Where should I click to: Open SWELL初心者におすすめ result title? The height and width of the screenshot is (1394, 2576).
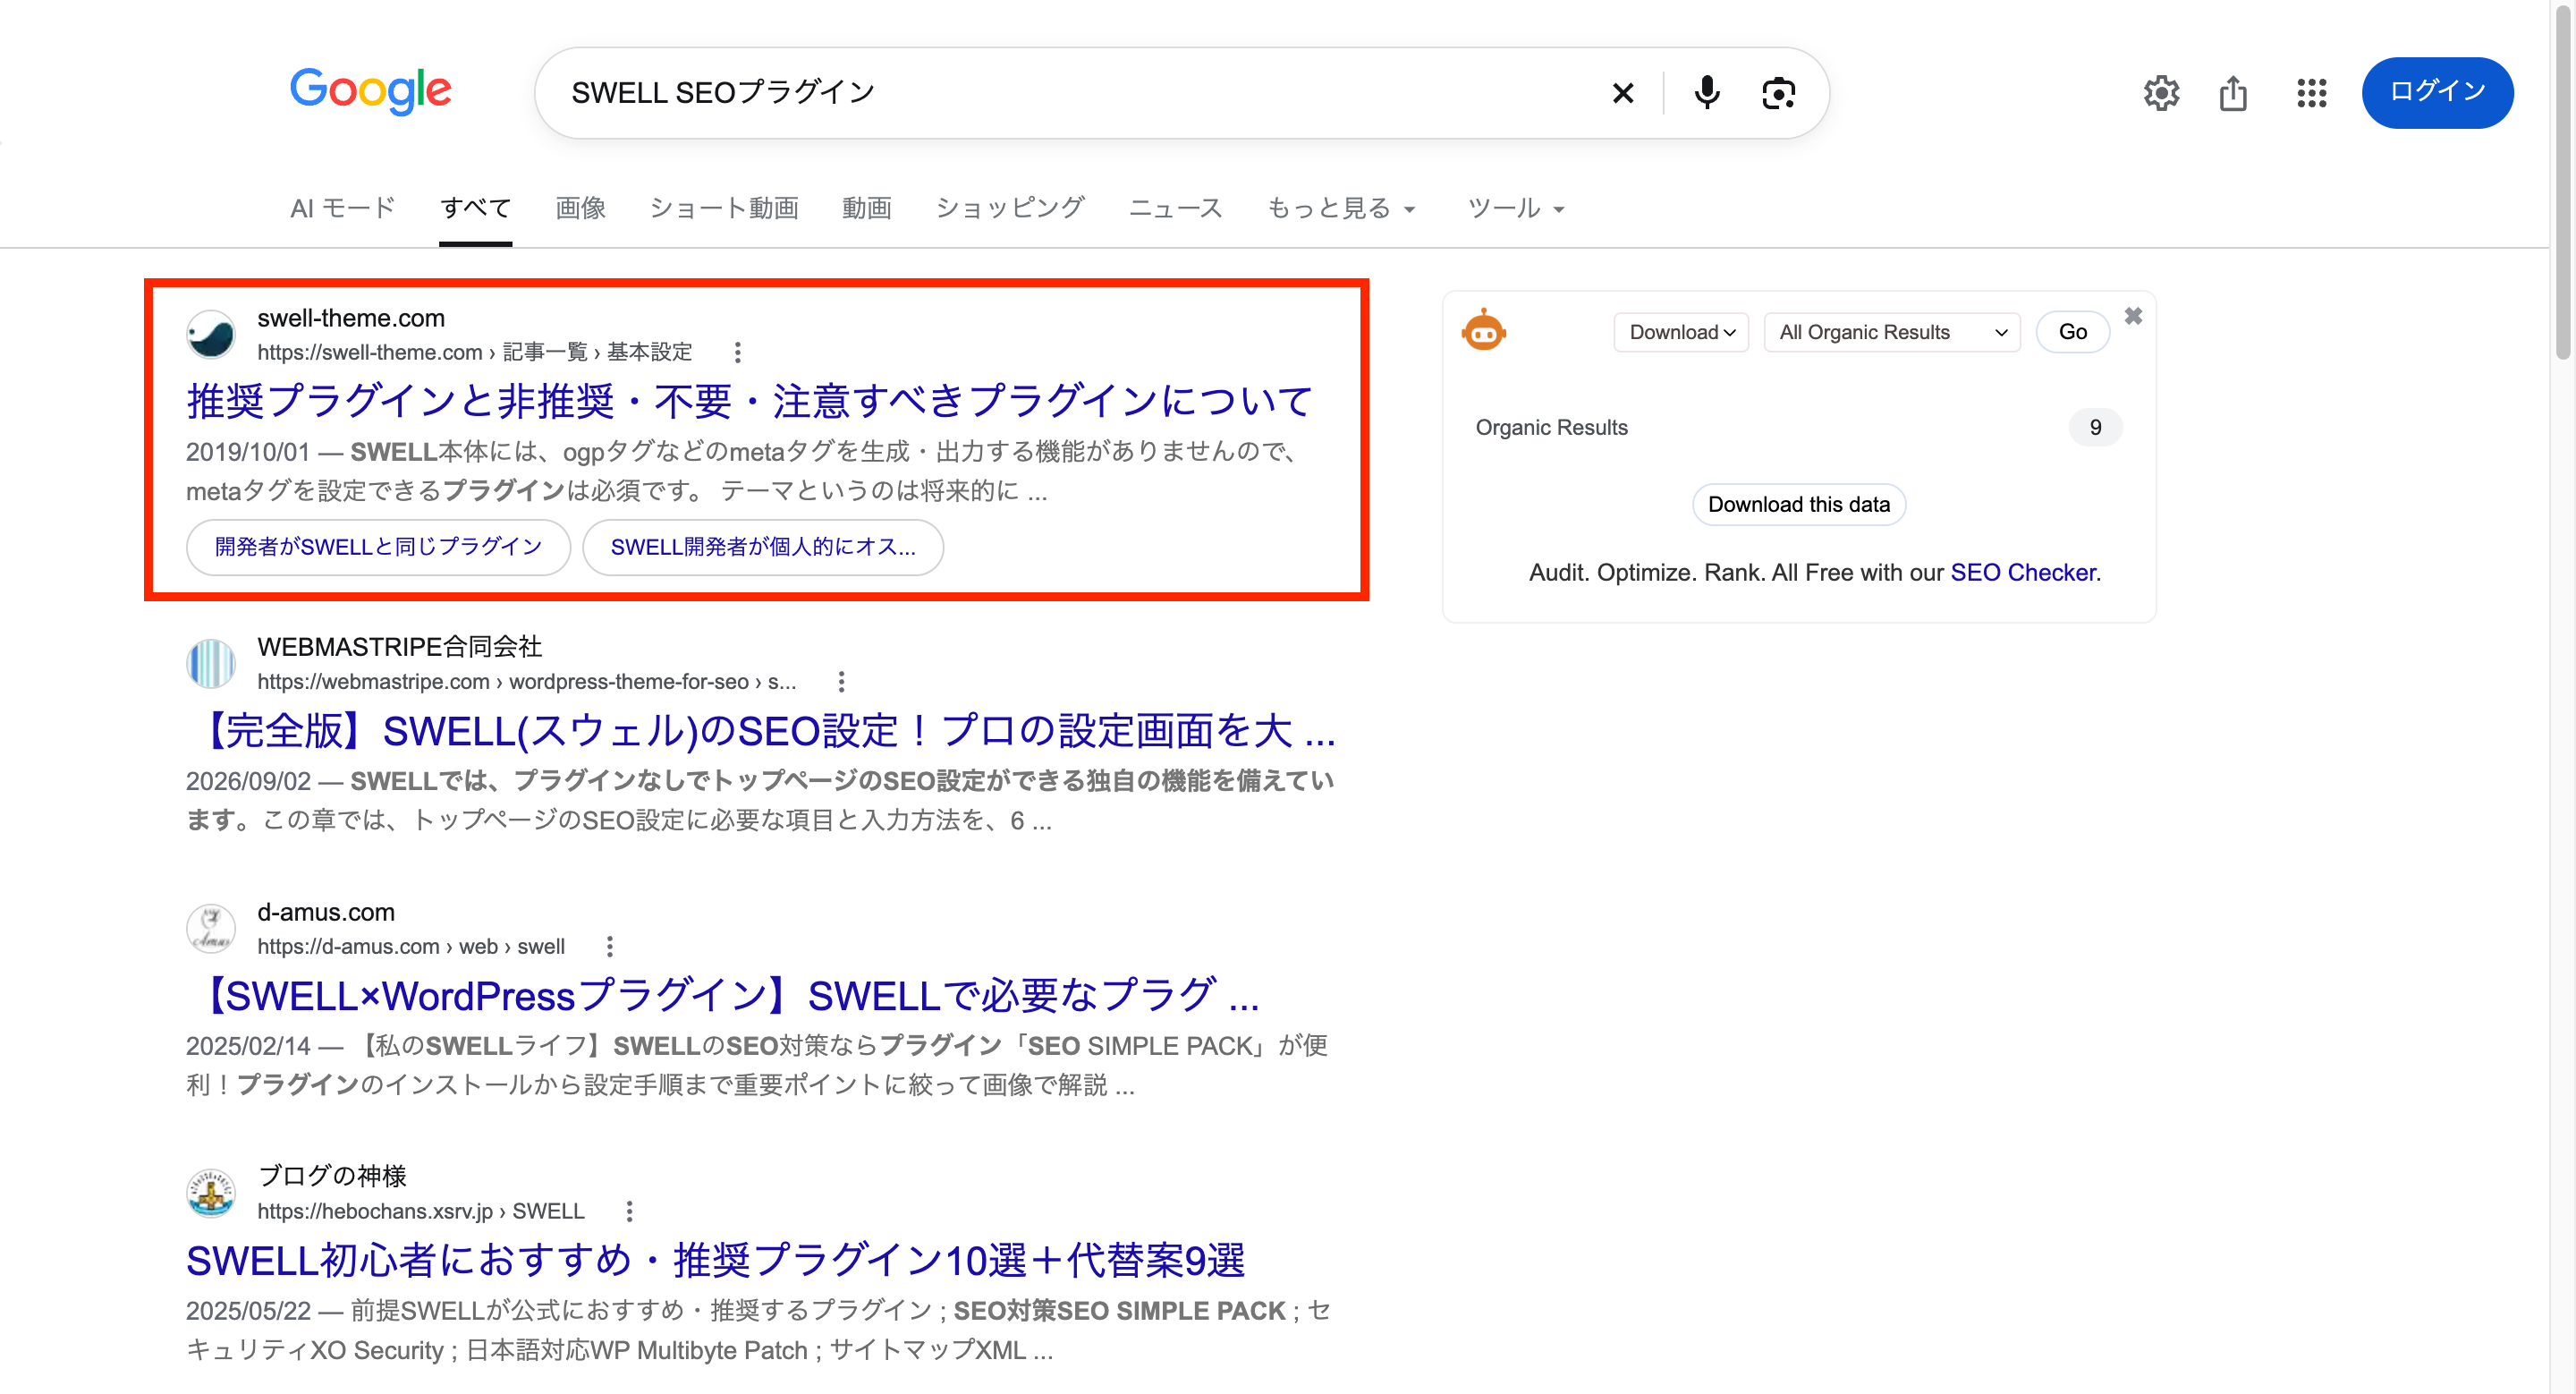click(715, 1260)
